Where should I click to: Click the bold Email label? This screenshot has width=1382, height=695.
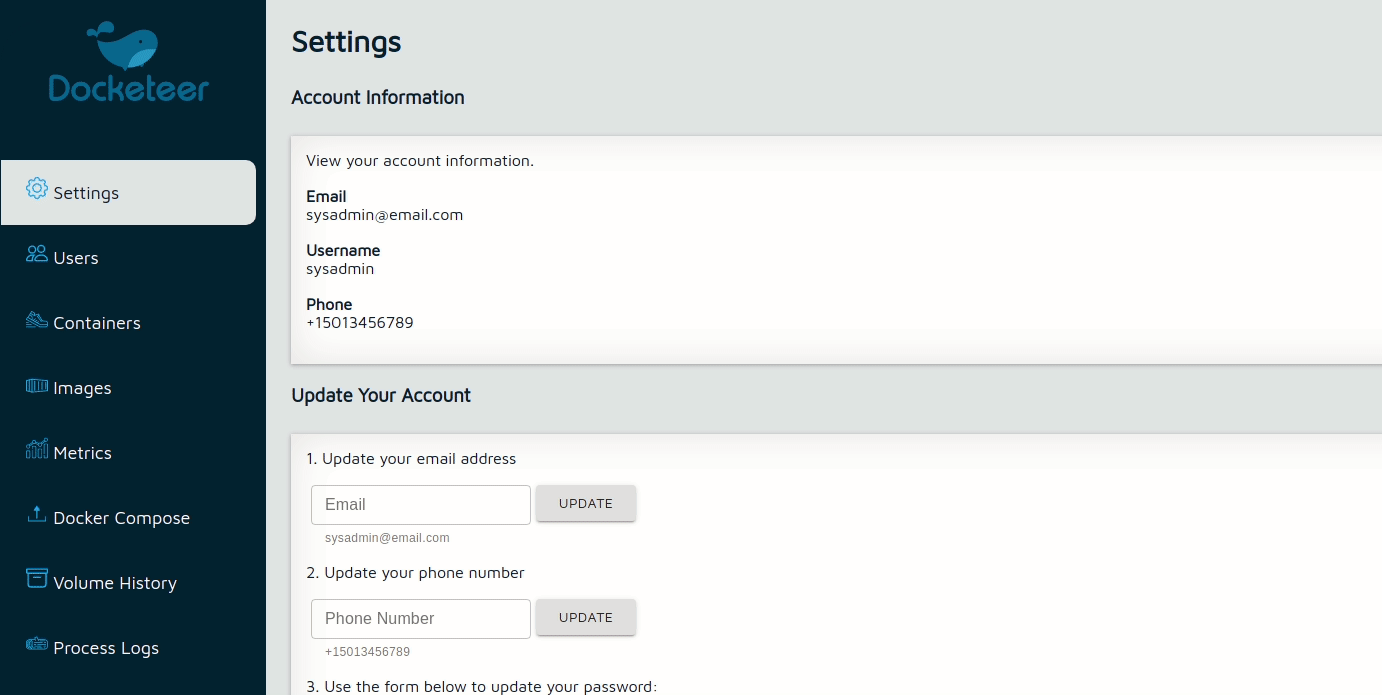326,197
